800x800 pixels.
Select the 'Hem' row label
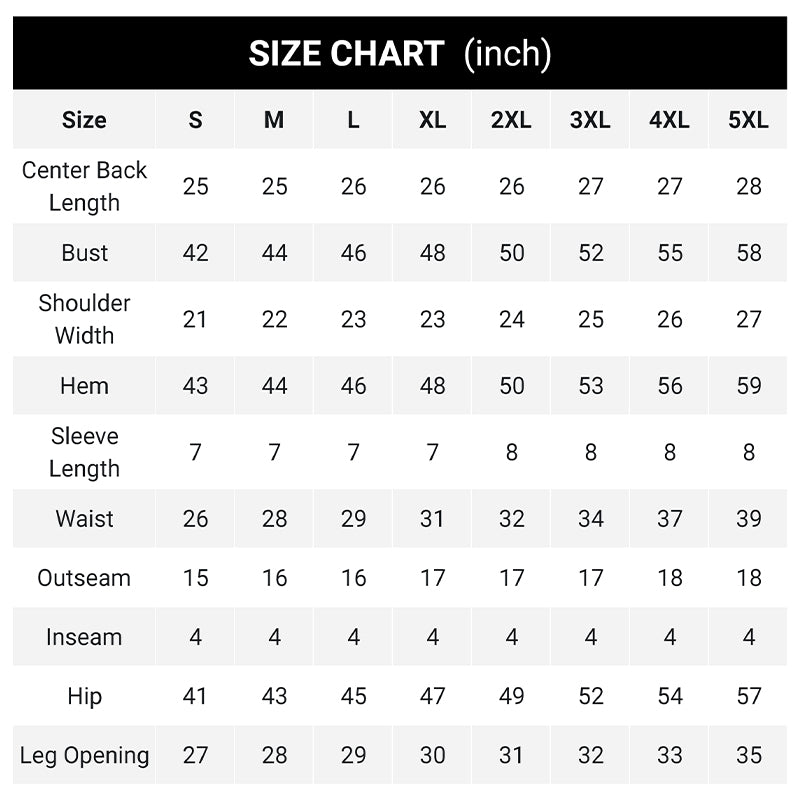click(84, 386)
